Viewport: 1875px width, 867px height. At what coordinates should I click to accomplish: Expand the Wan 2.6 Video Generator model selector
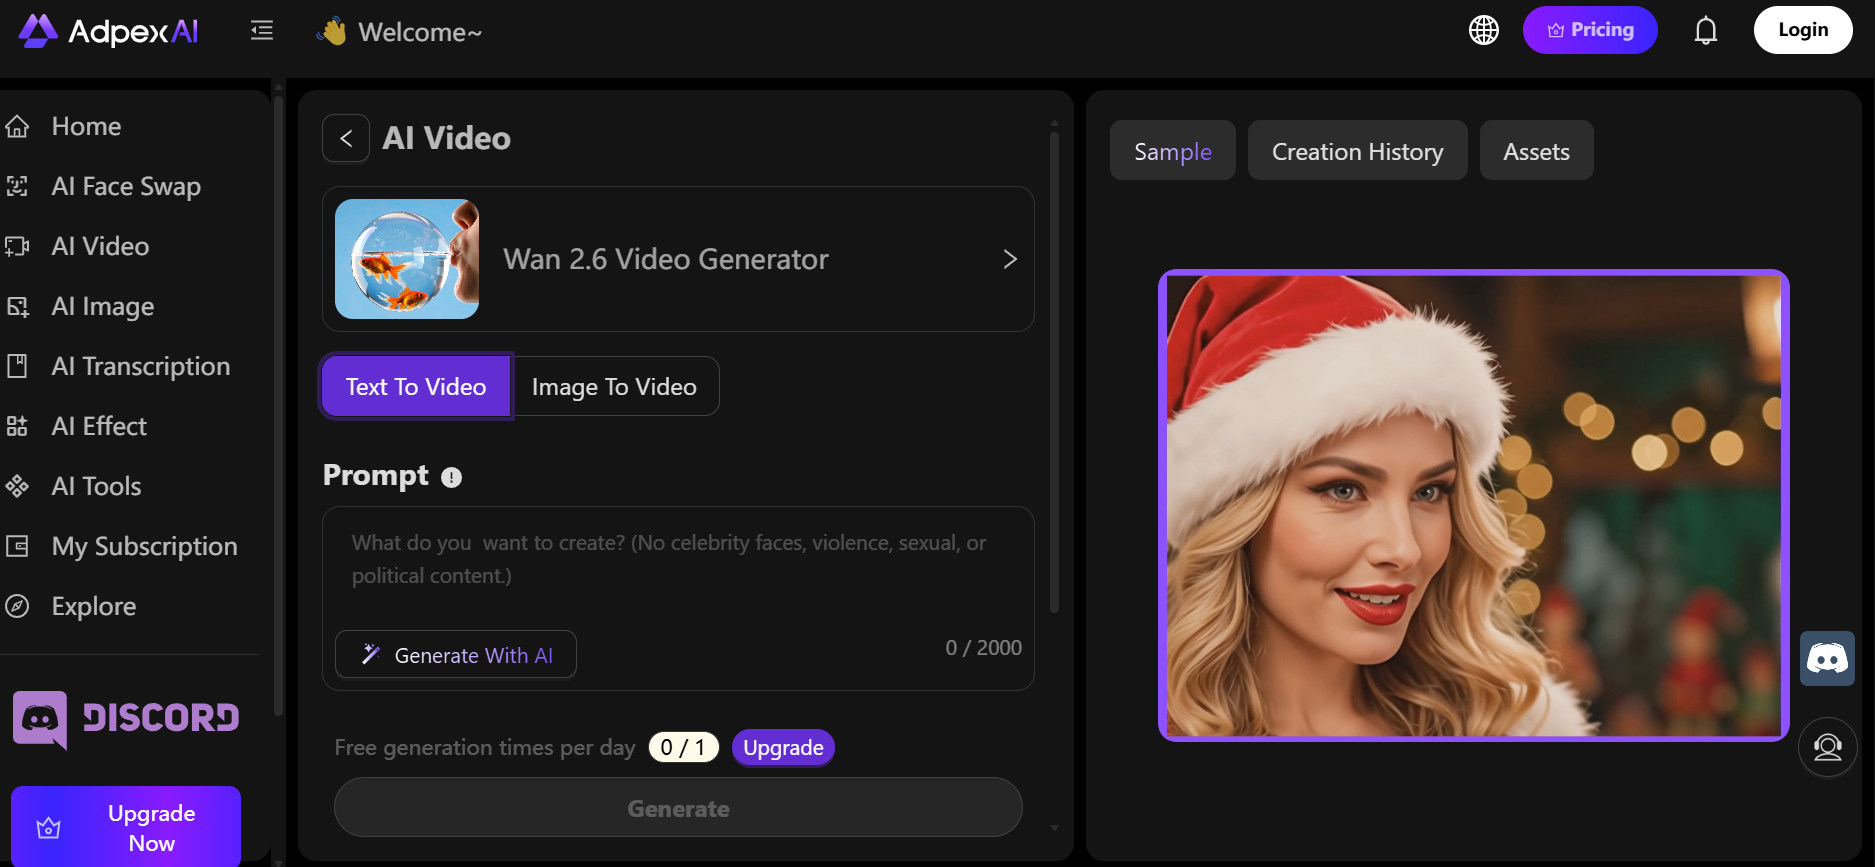click(x=678, y=259)
